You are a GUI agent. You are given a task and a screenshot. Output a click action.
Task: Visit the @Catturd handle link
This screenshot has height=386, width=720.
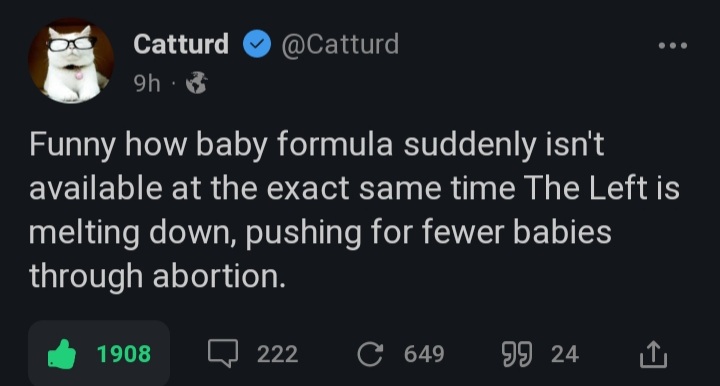tap(340, 44)
